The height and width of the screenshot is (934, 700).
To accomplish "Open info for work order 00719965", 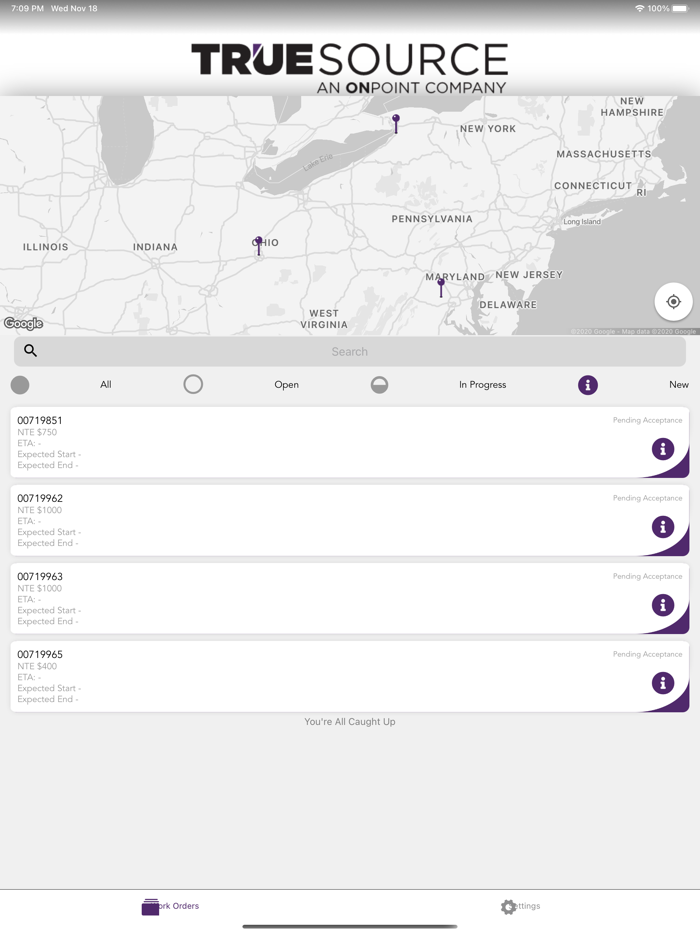I will click(x=662, y=683).
